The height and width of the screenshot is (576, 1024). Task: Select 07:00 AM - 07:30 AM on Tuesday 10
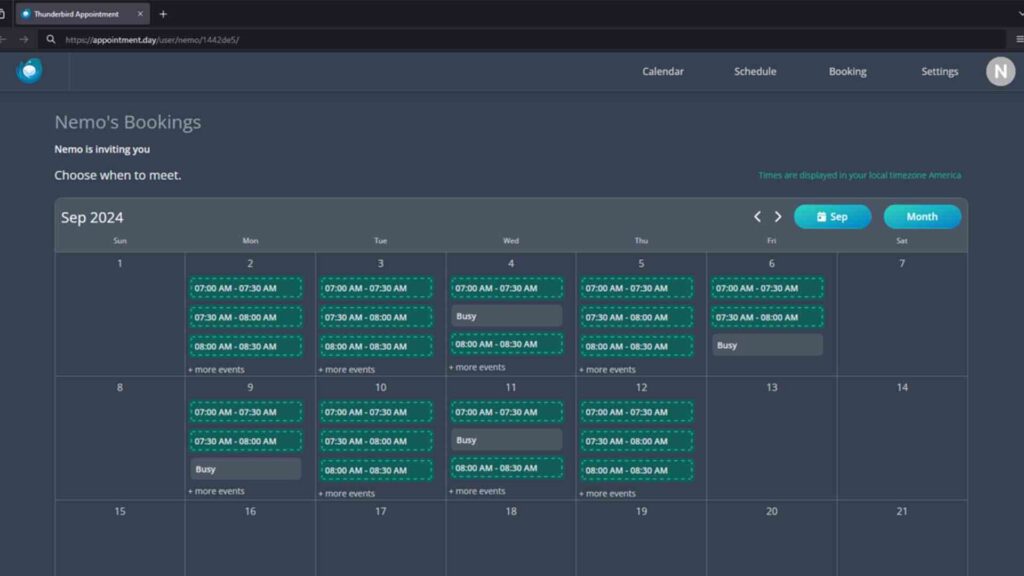tap(376, 412)
